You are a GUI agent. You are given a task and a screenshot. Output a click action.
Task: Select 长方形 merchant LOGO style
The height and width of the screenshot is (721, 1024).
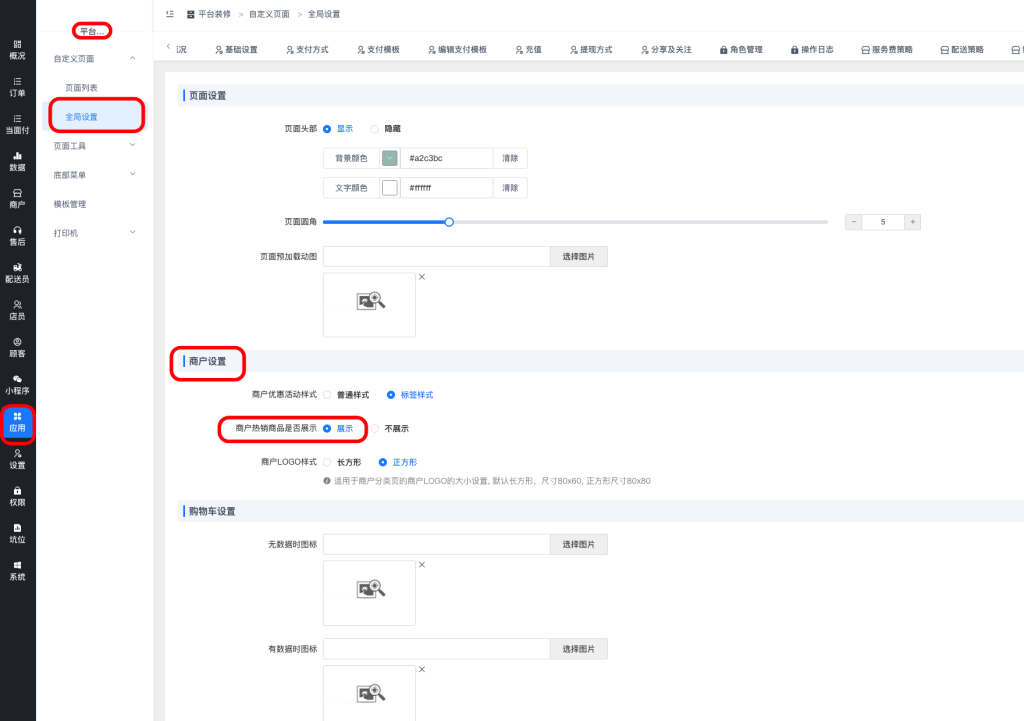(327, 462)
